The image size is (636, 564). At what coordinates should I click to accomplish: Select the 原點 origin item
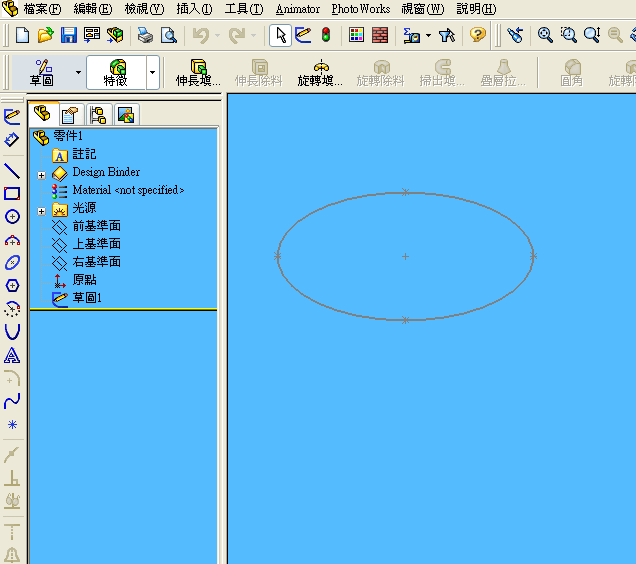pyautogui.click(x=84, y=280)
